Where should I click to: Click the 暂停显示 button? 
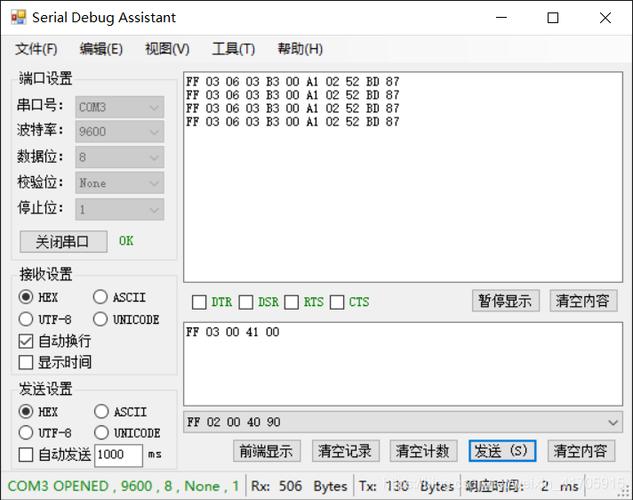coord(505,301)
